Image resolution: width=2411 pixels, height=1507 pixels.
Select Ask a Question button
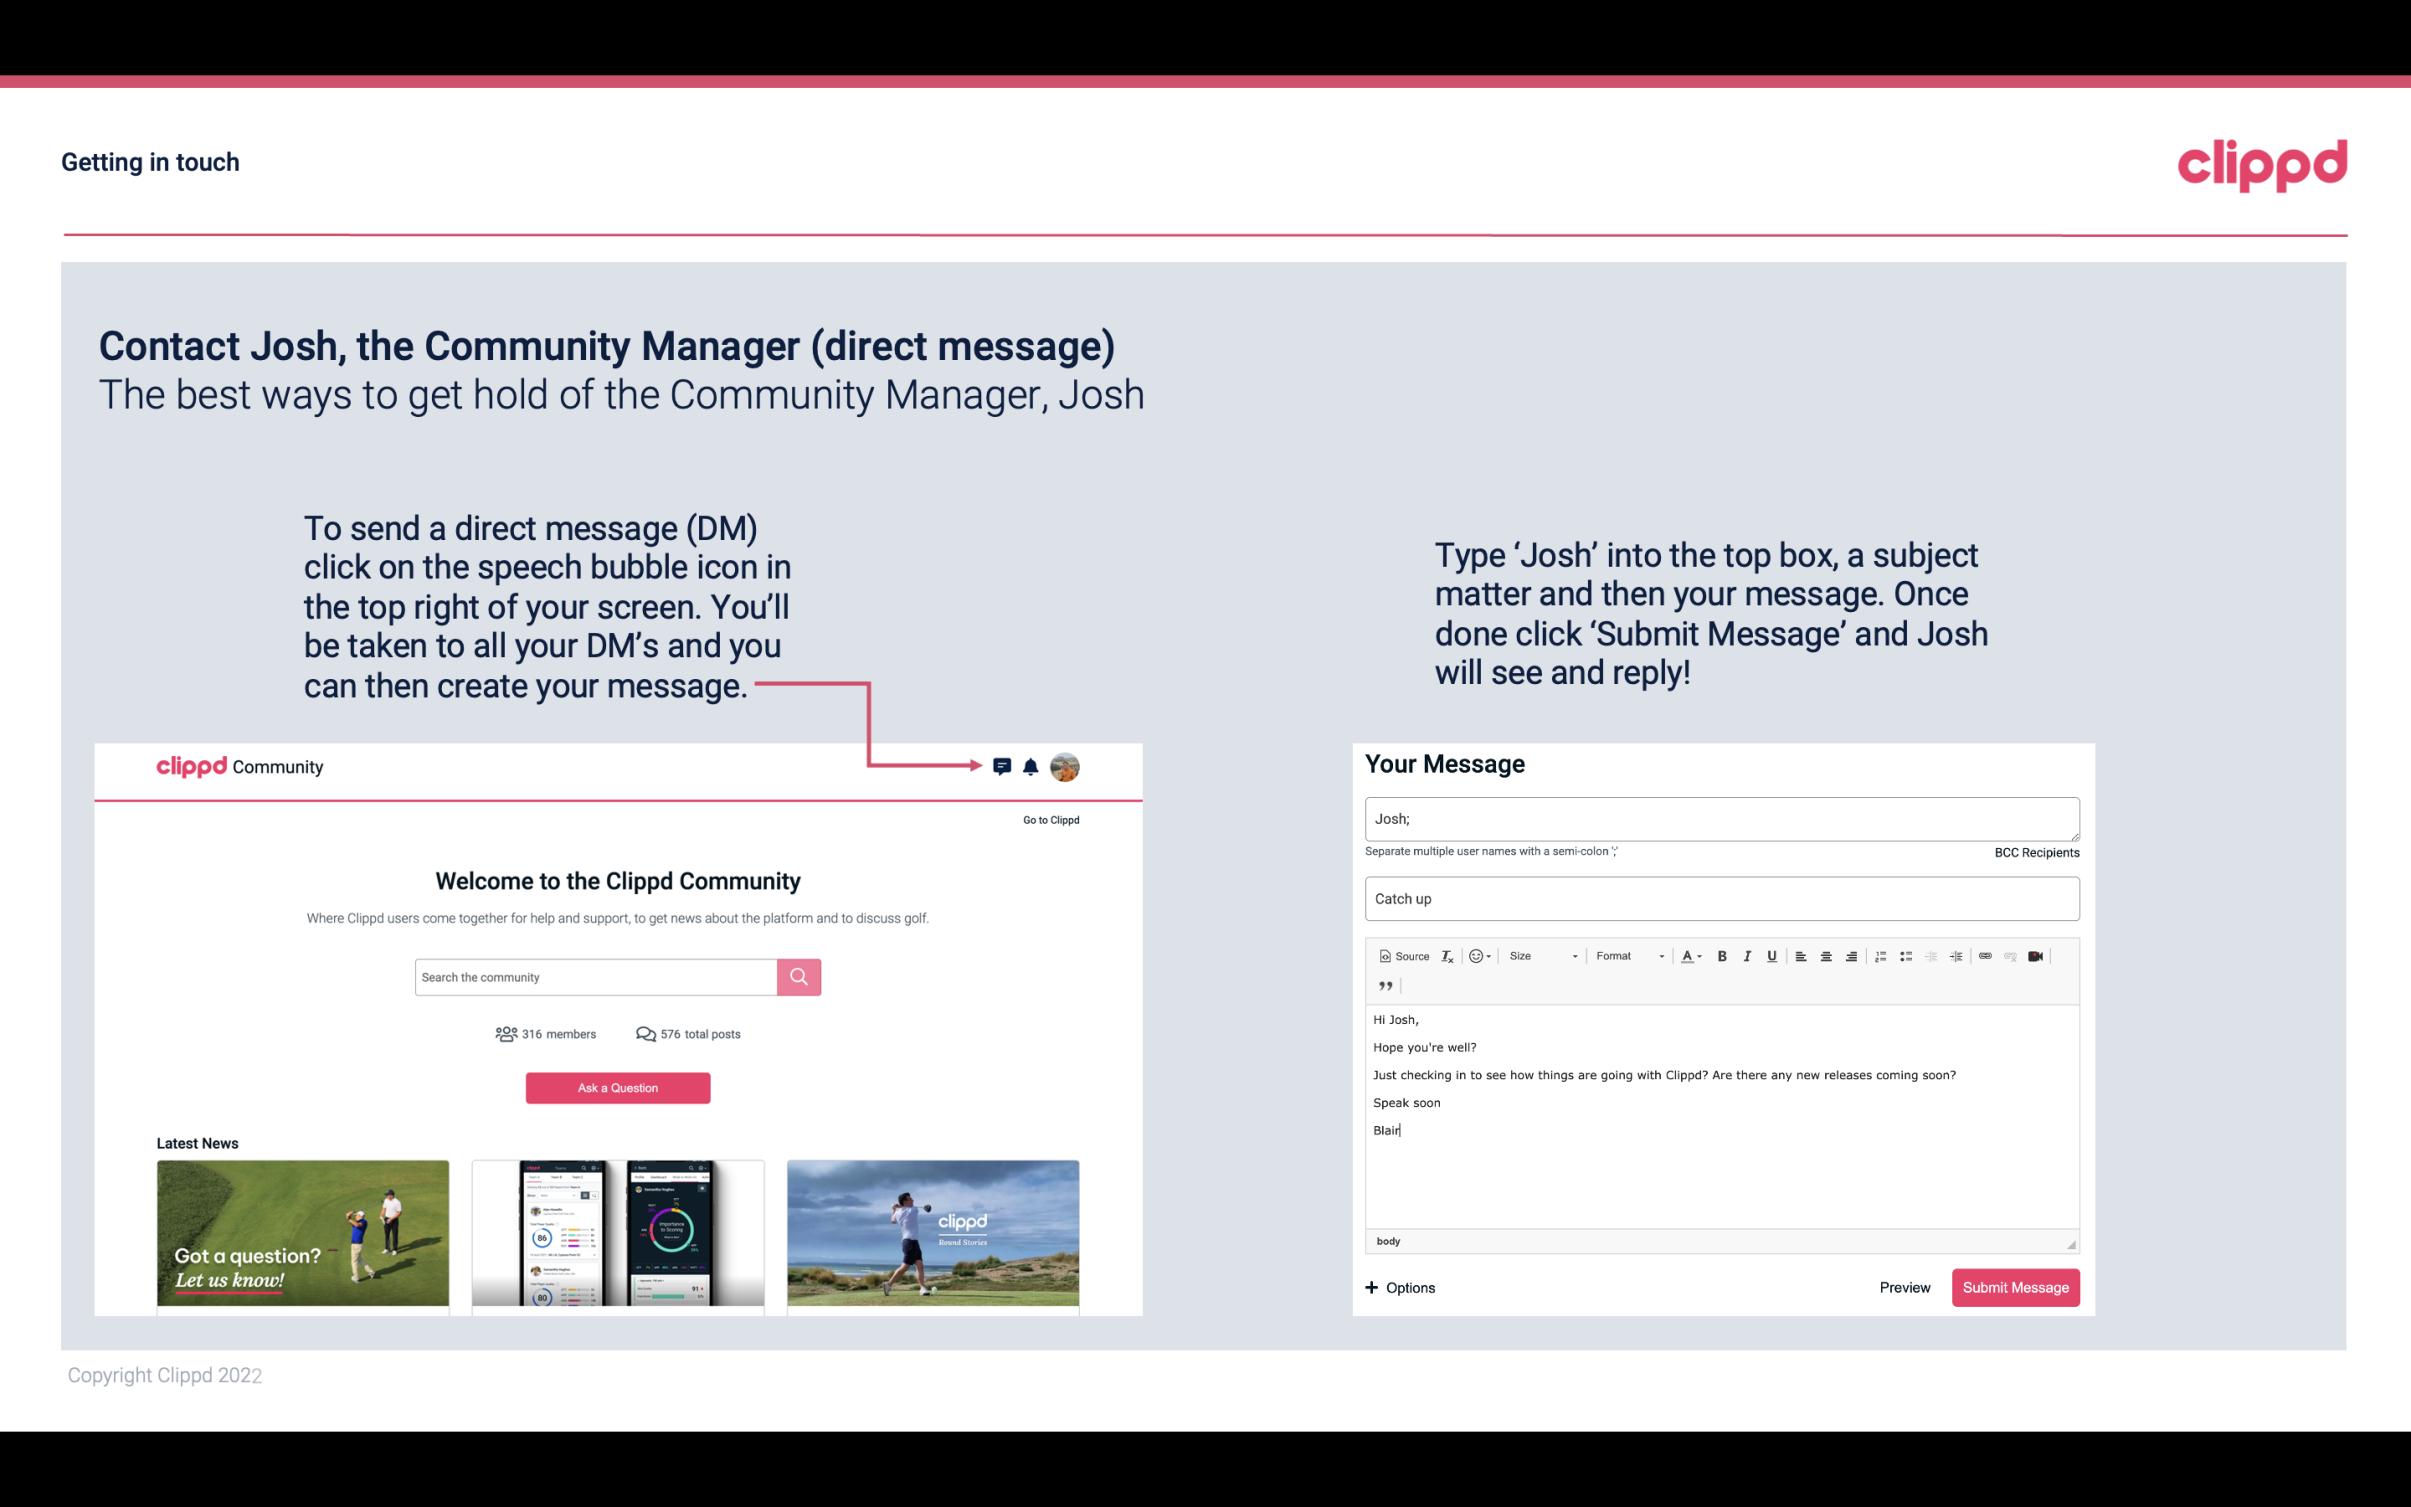(618, 1087)
